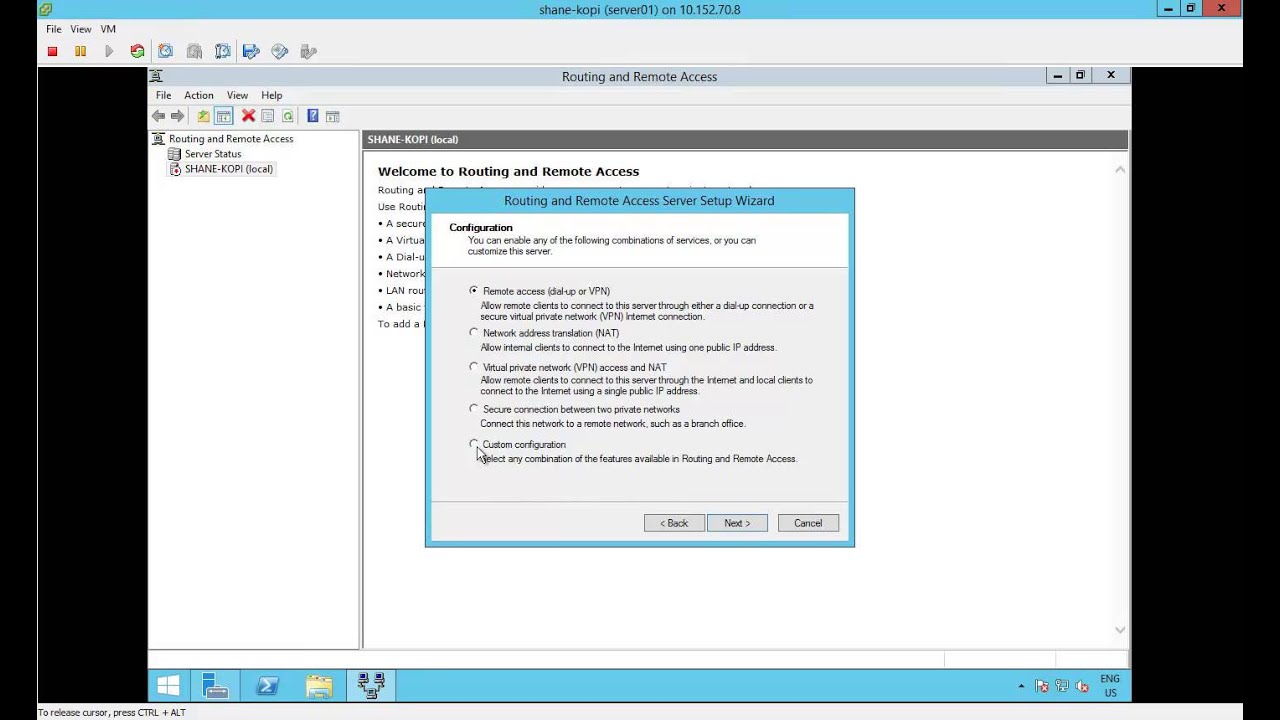This screenshot has height=720, width=1280.
Task: Show hidden tray icons arrow
Action: coord(1021,686)
